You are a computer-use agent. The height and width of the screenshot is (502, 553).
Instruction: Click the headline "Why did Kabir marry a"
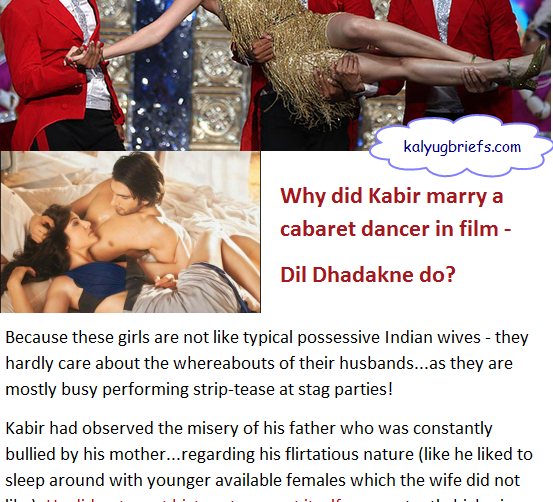391,196
